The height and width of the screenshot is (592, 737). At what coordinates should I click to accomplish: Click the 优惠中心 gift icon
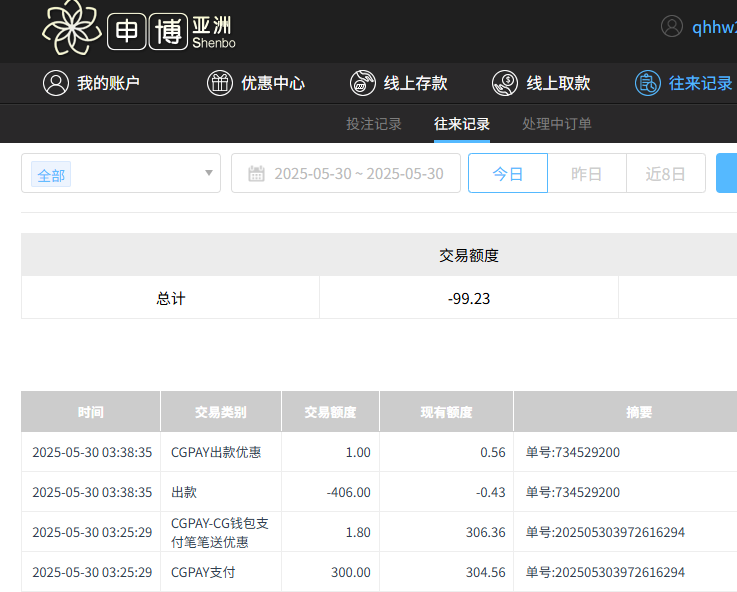coord(220,83)
